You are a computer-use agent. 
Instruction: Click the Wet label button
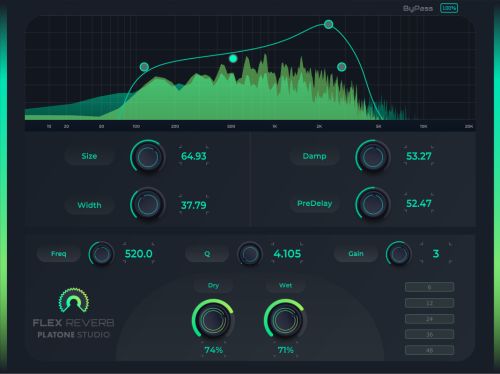(x=286, y=285)
